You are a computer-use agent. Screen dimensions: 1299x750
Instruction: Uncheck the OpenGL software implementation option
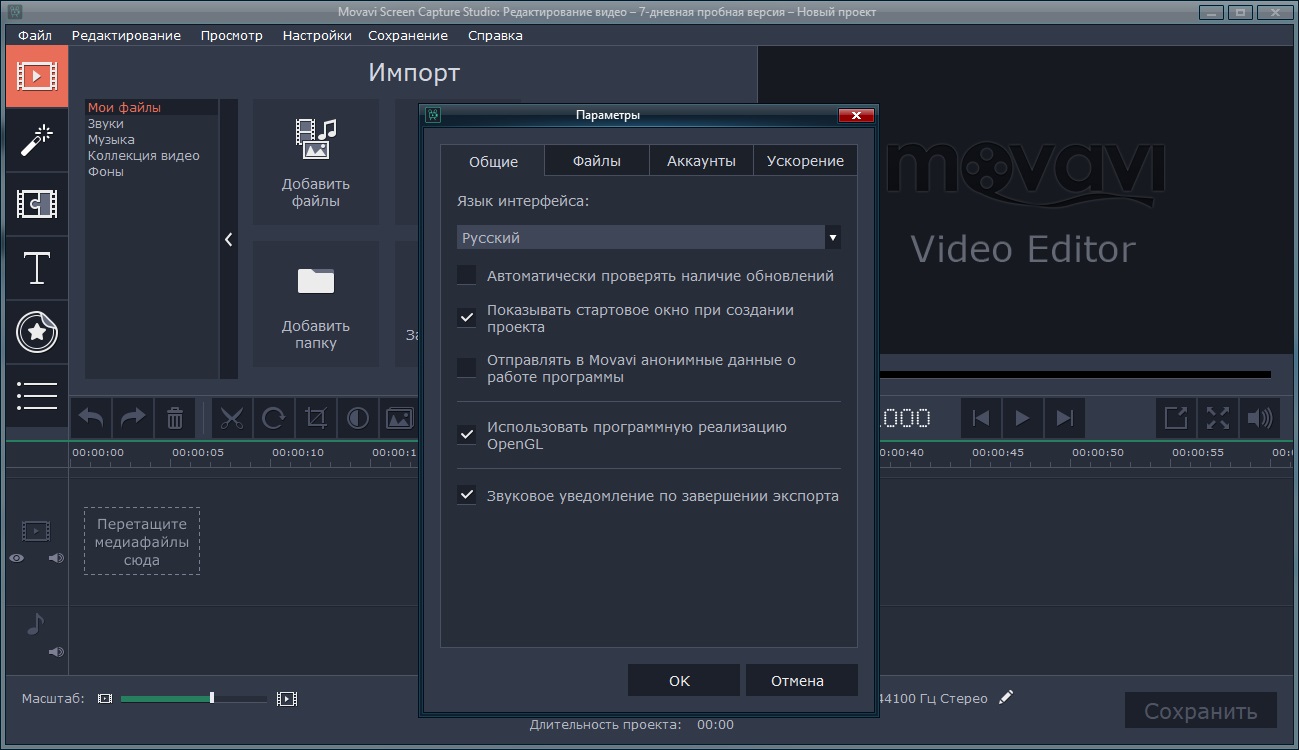click(467, 434)
